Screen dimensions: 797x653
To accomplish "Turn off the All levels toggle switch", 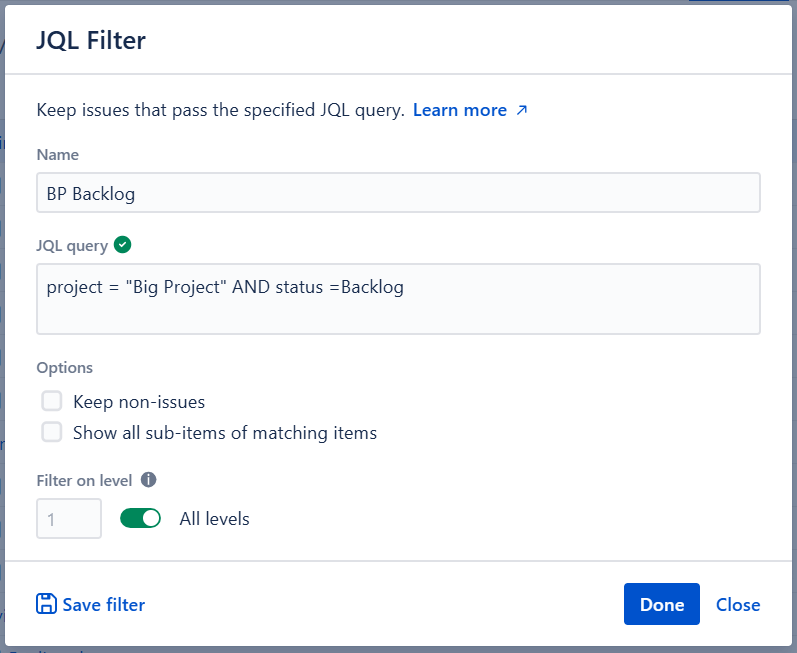I will point(141,519).
